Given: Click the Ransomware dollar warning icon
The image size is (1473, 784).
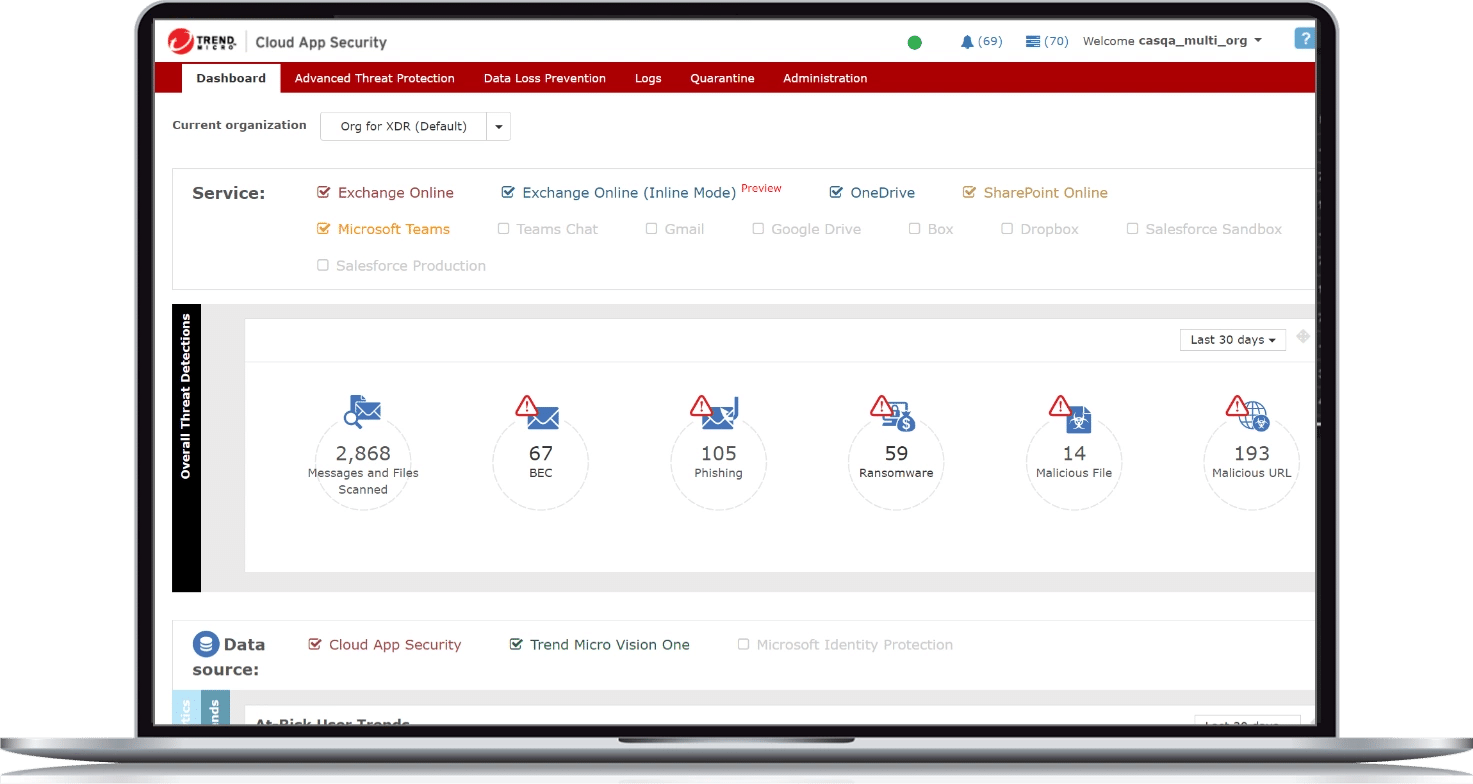Looking at the screenshot, I should tap(893, 412).
